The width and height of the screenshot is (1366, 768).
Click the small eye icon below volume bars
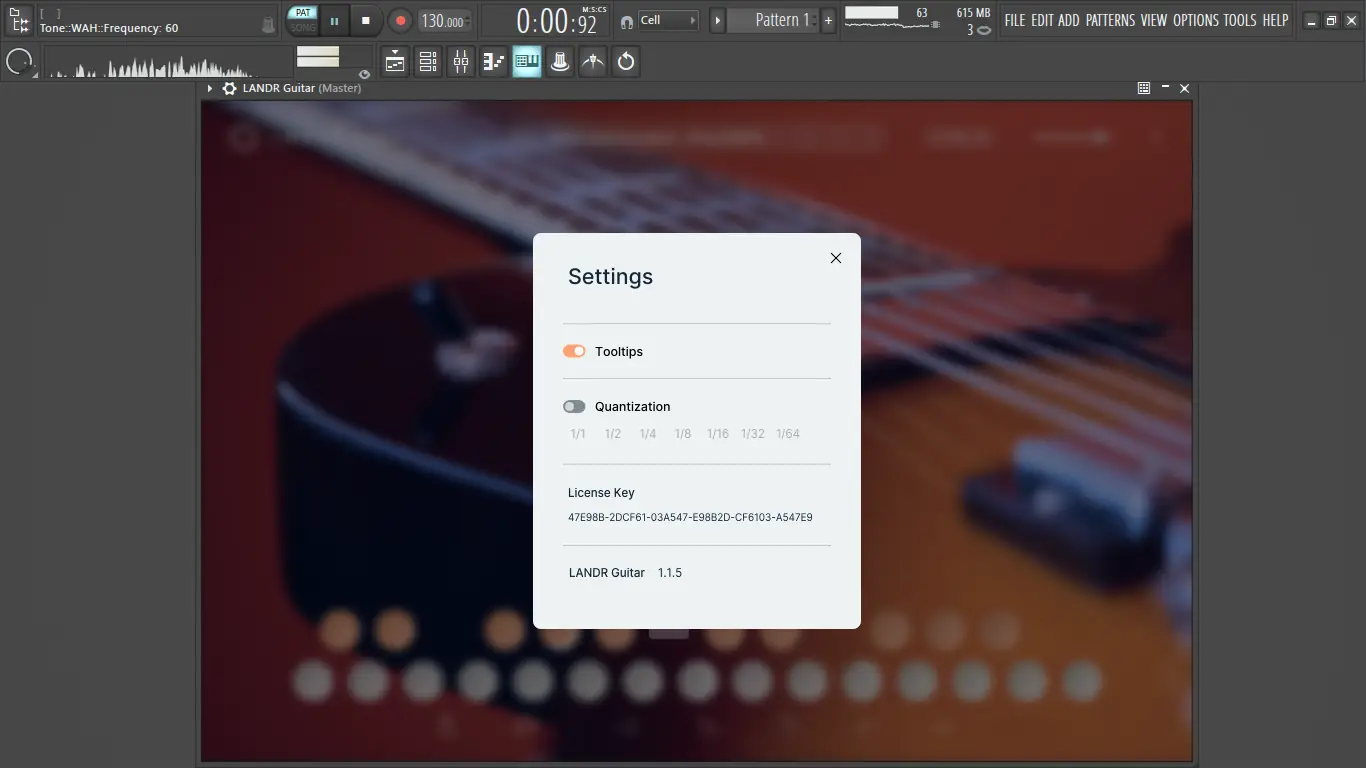pos(364,74)
